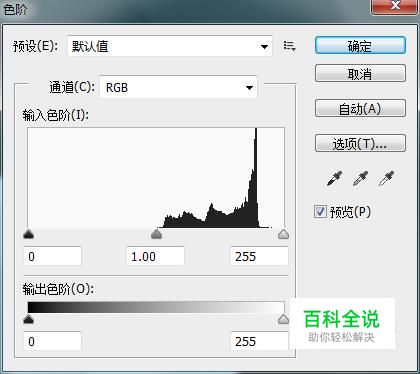Select the output black level slider

point(29,319)
